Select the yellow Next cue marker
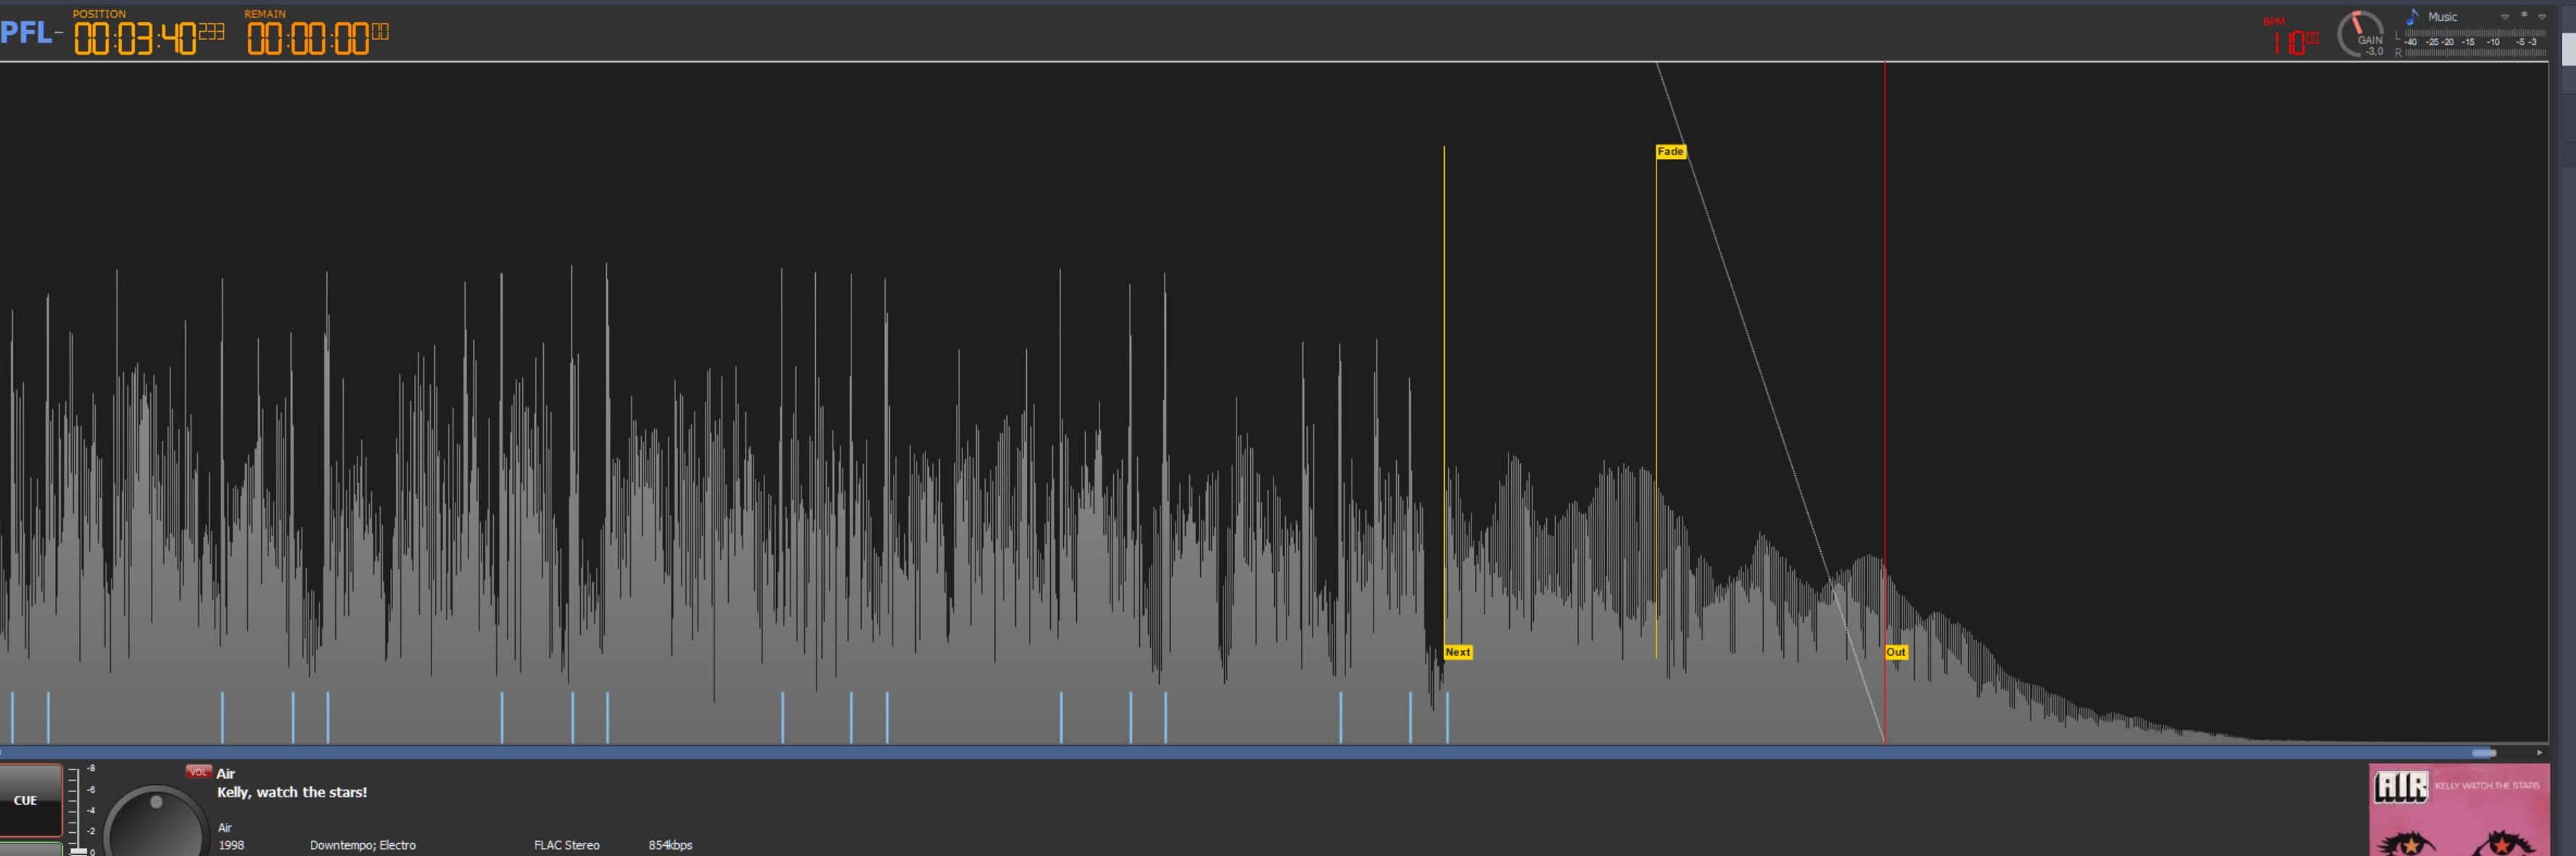The height and width of the screenshot is (856, 2576). [1458, 652]
